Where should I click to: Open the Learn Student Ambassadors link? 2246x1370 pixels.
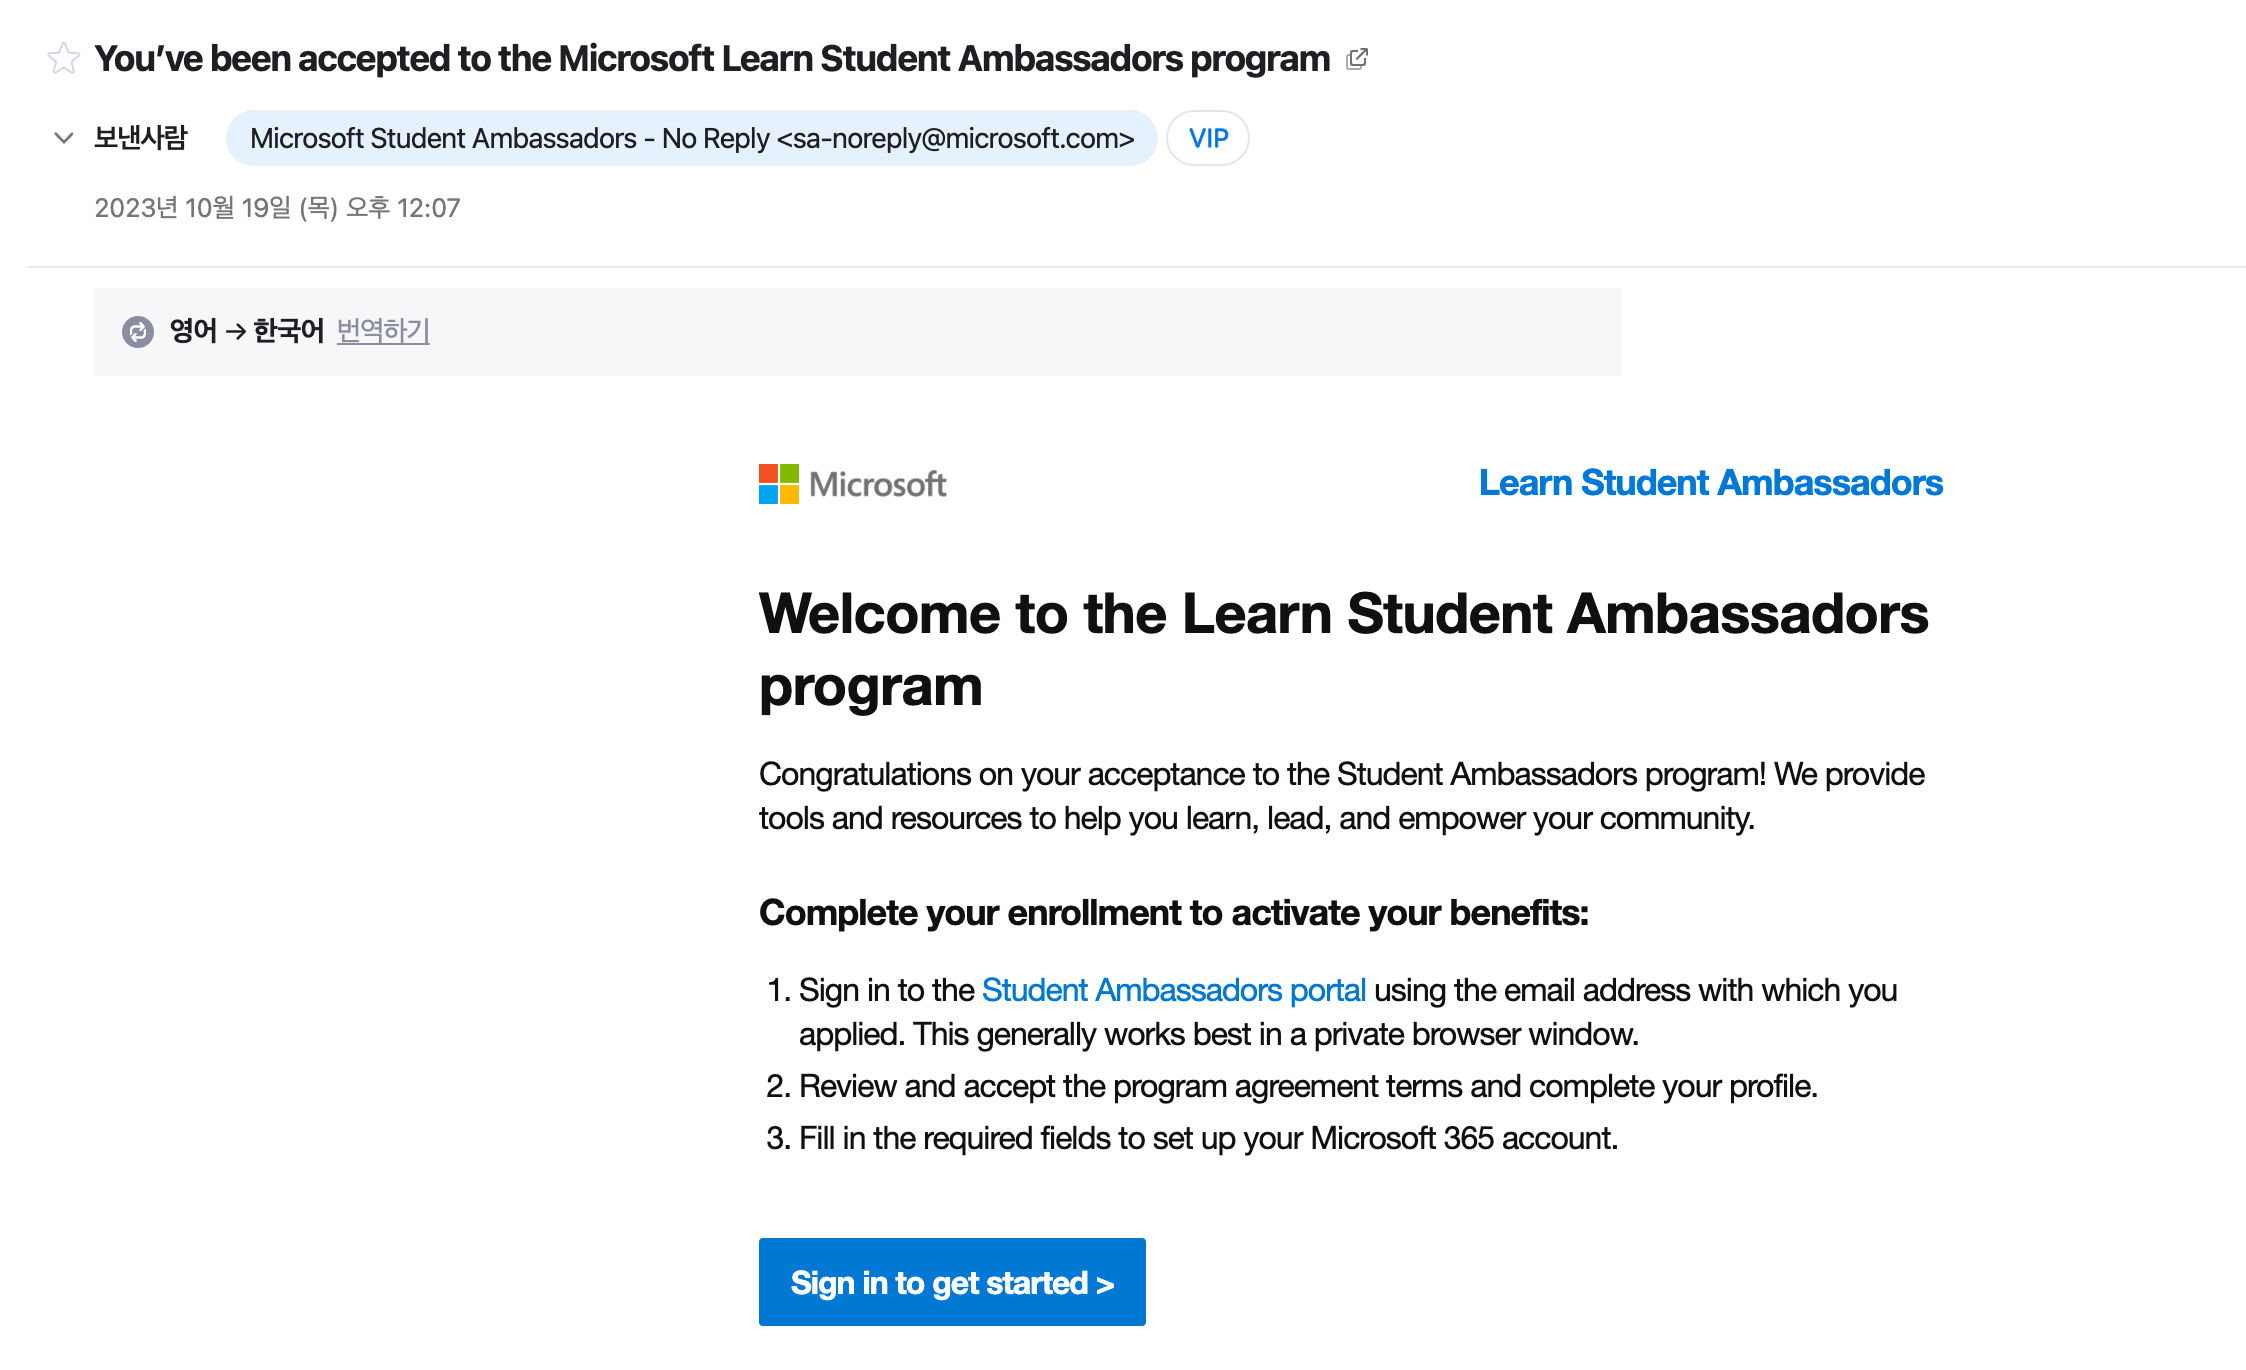(x=1711, y=483)
